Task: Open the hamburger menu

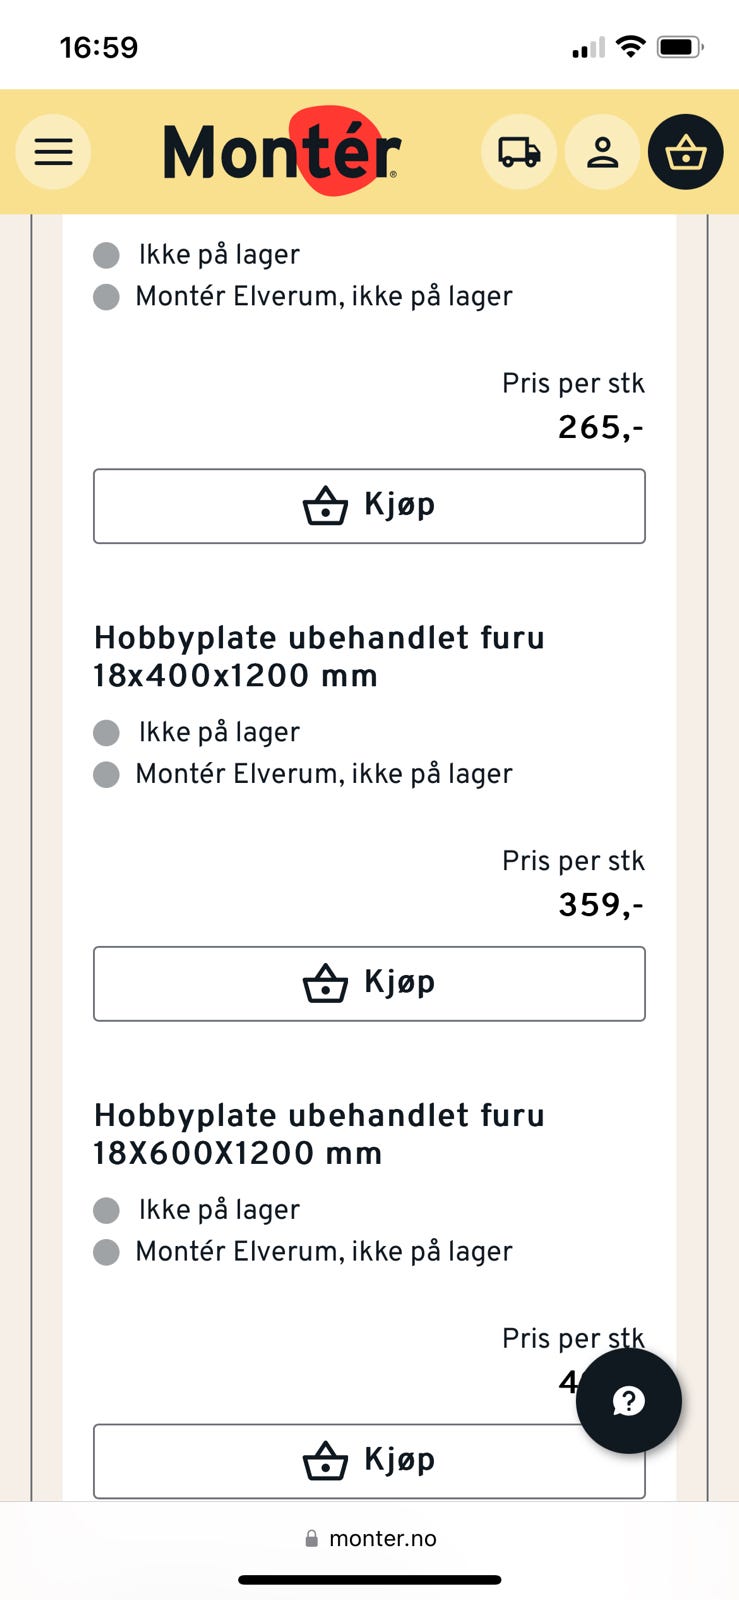Action: click(53, 152)
